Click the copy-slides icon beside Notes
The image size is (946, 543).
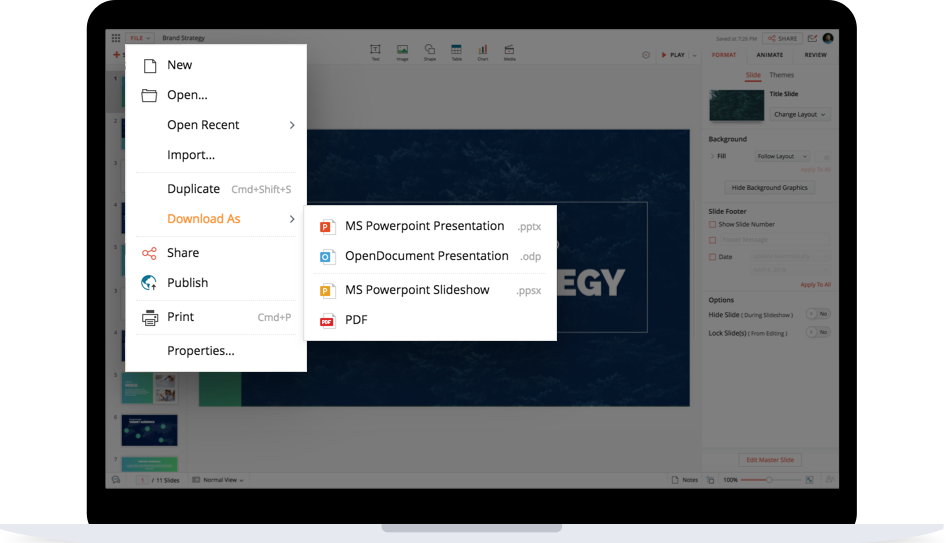point(710,480)
